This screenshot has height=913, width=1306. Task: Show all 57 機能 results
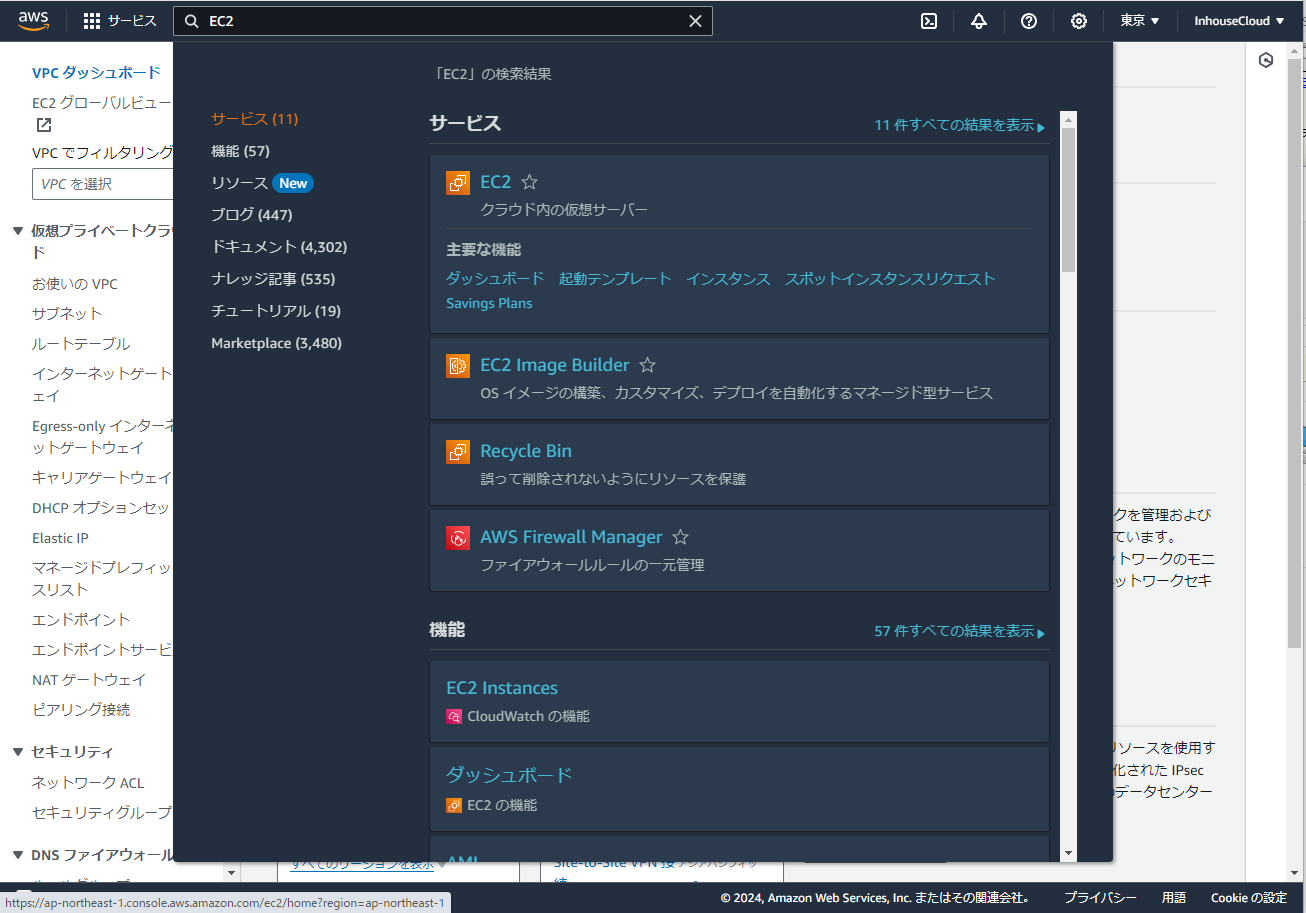click(x=958, y=632)
